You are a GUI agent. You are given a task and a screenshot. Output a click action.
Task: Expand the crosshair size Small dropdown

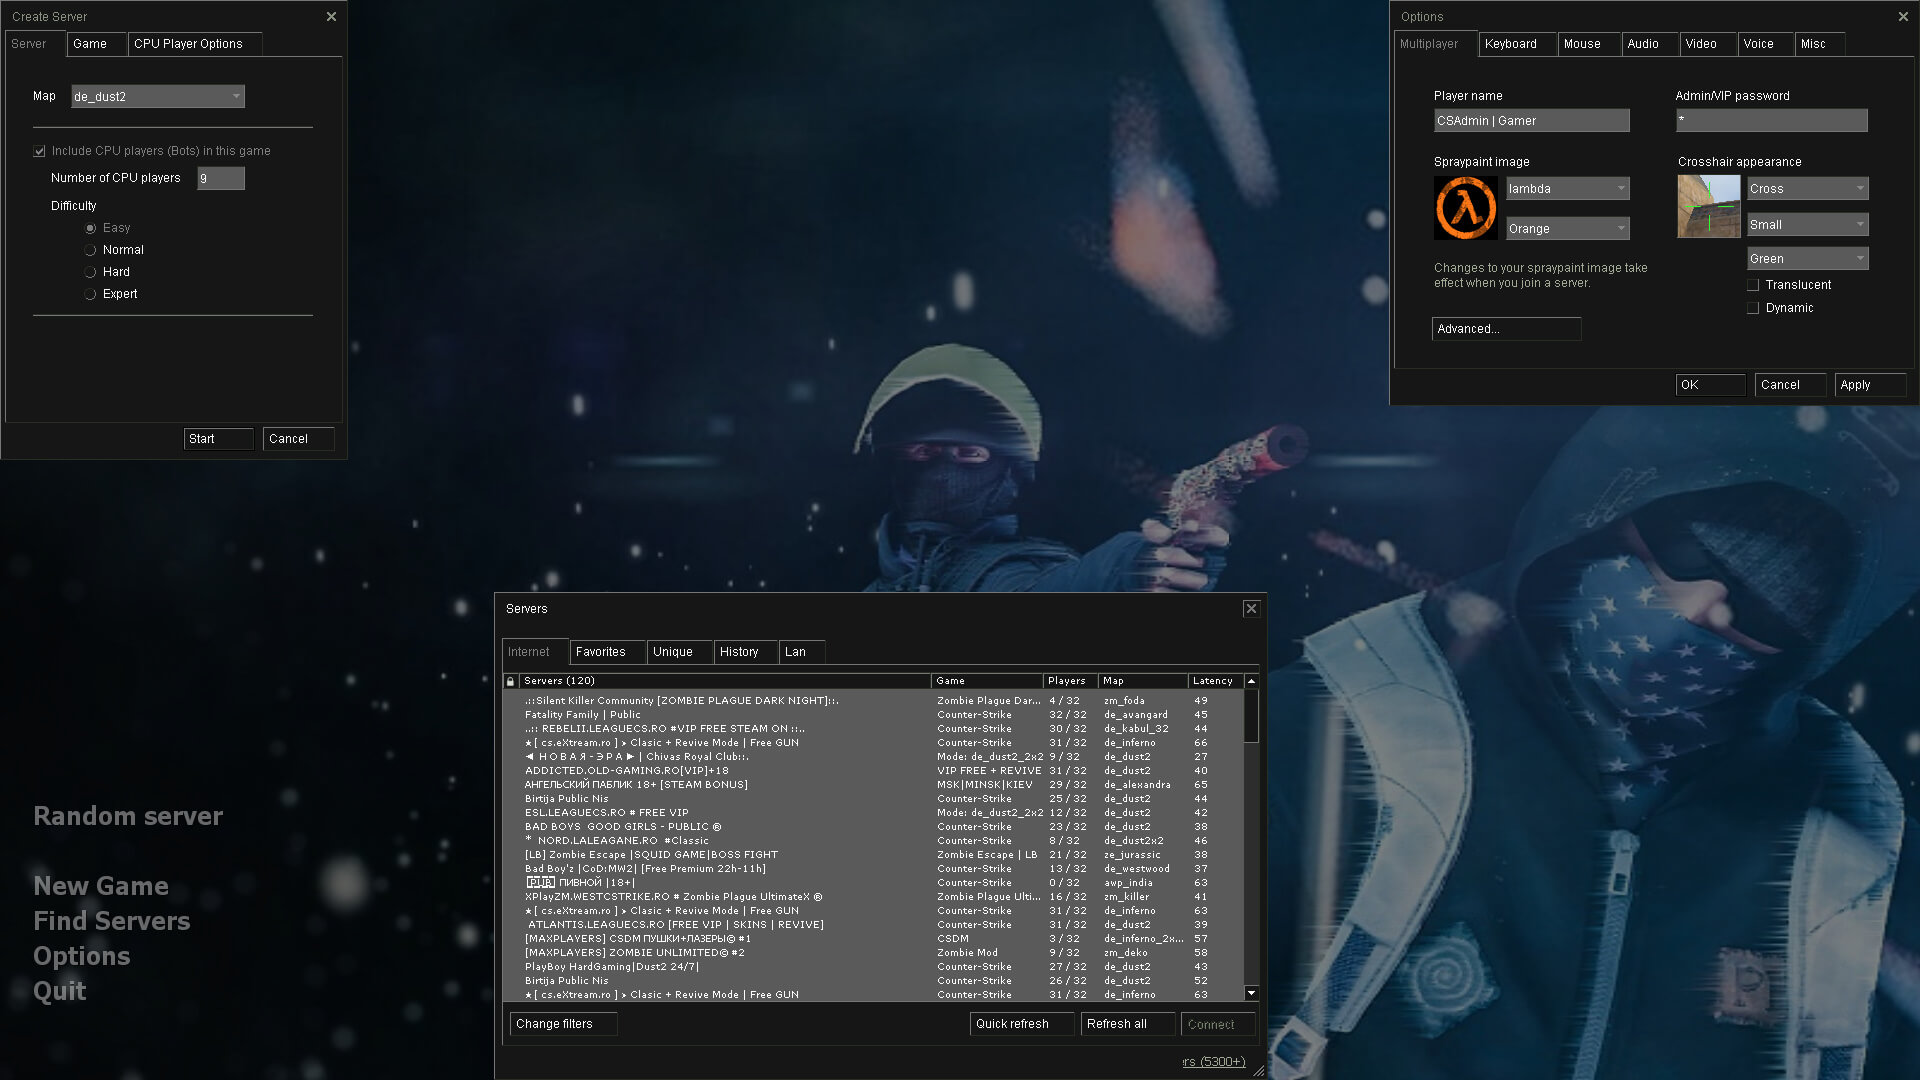pos(1807,225)
